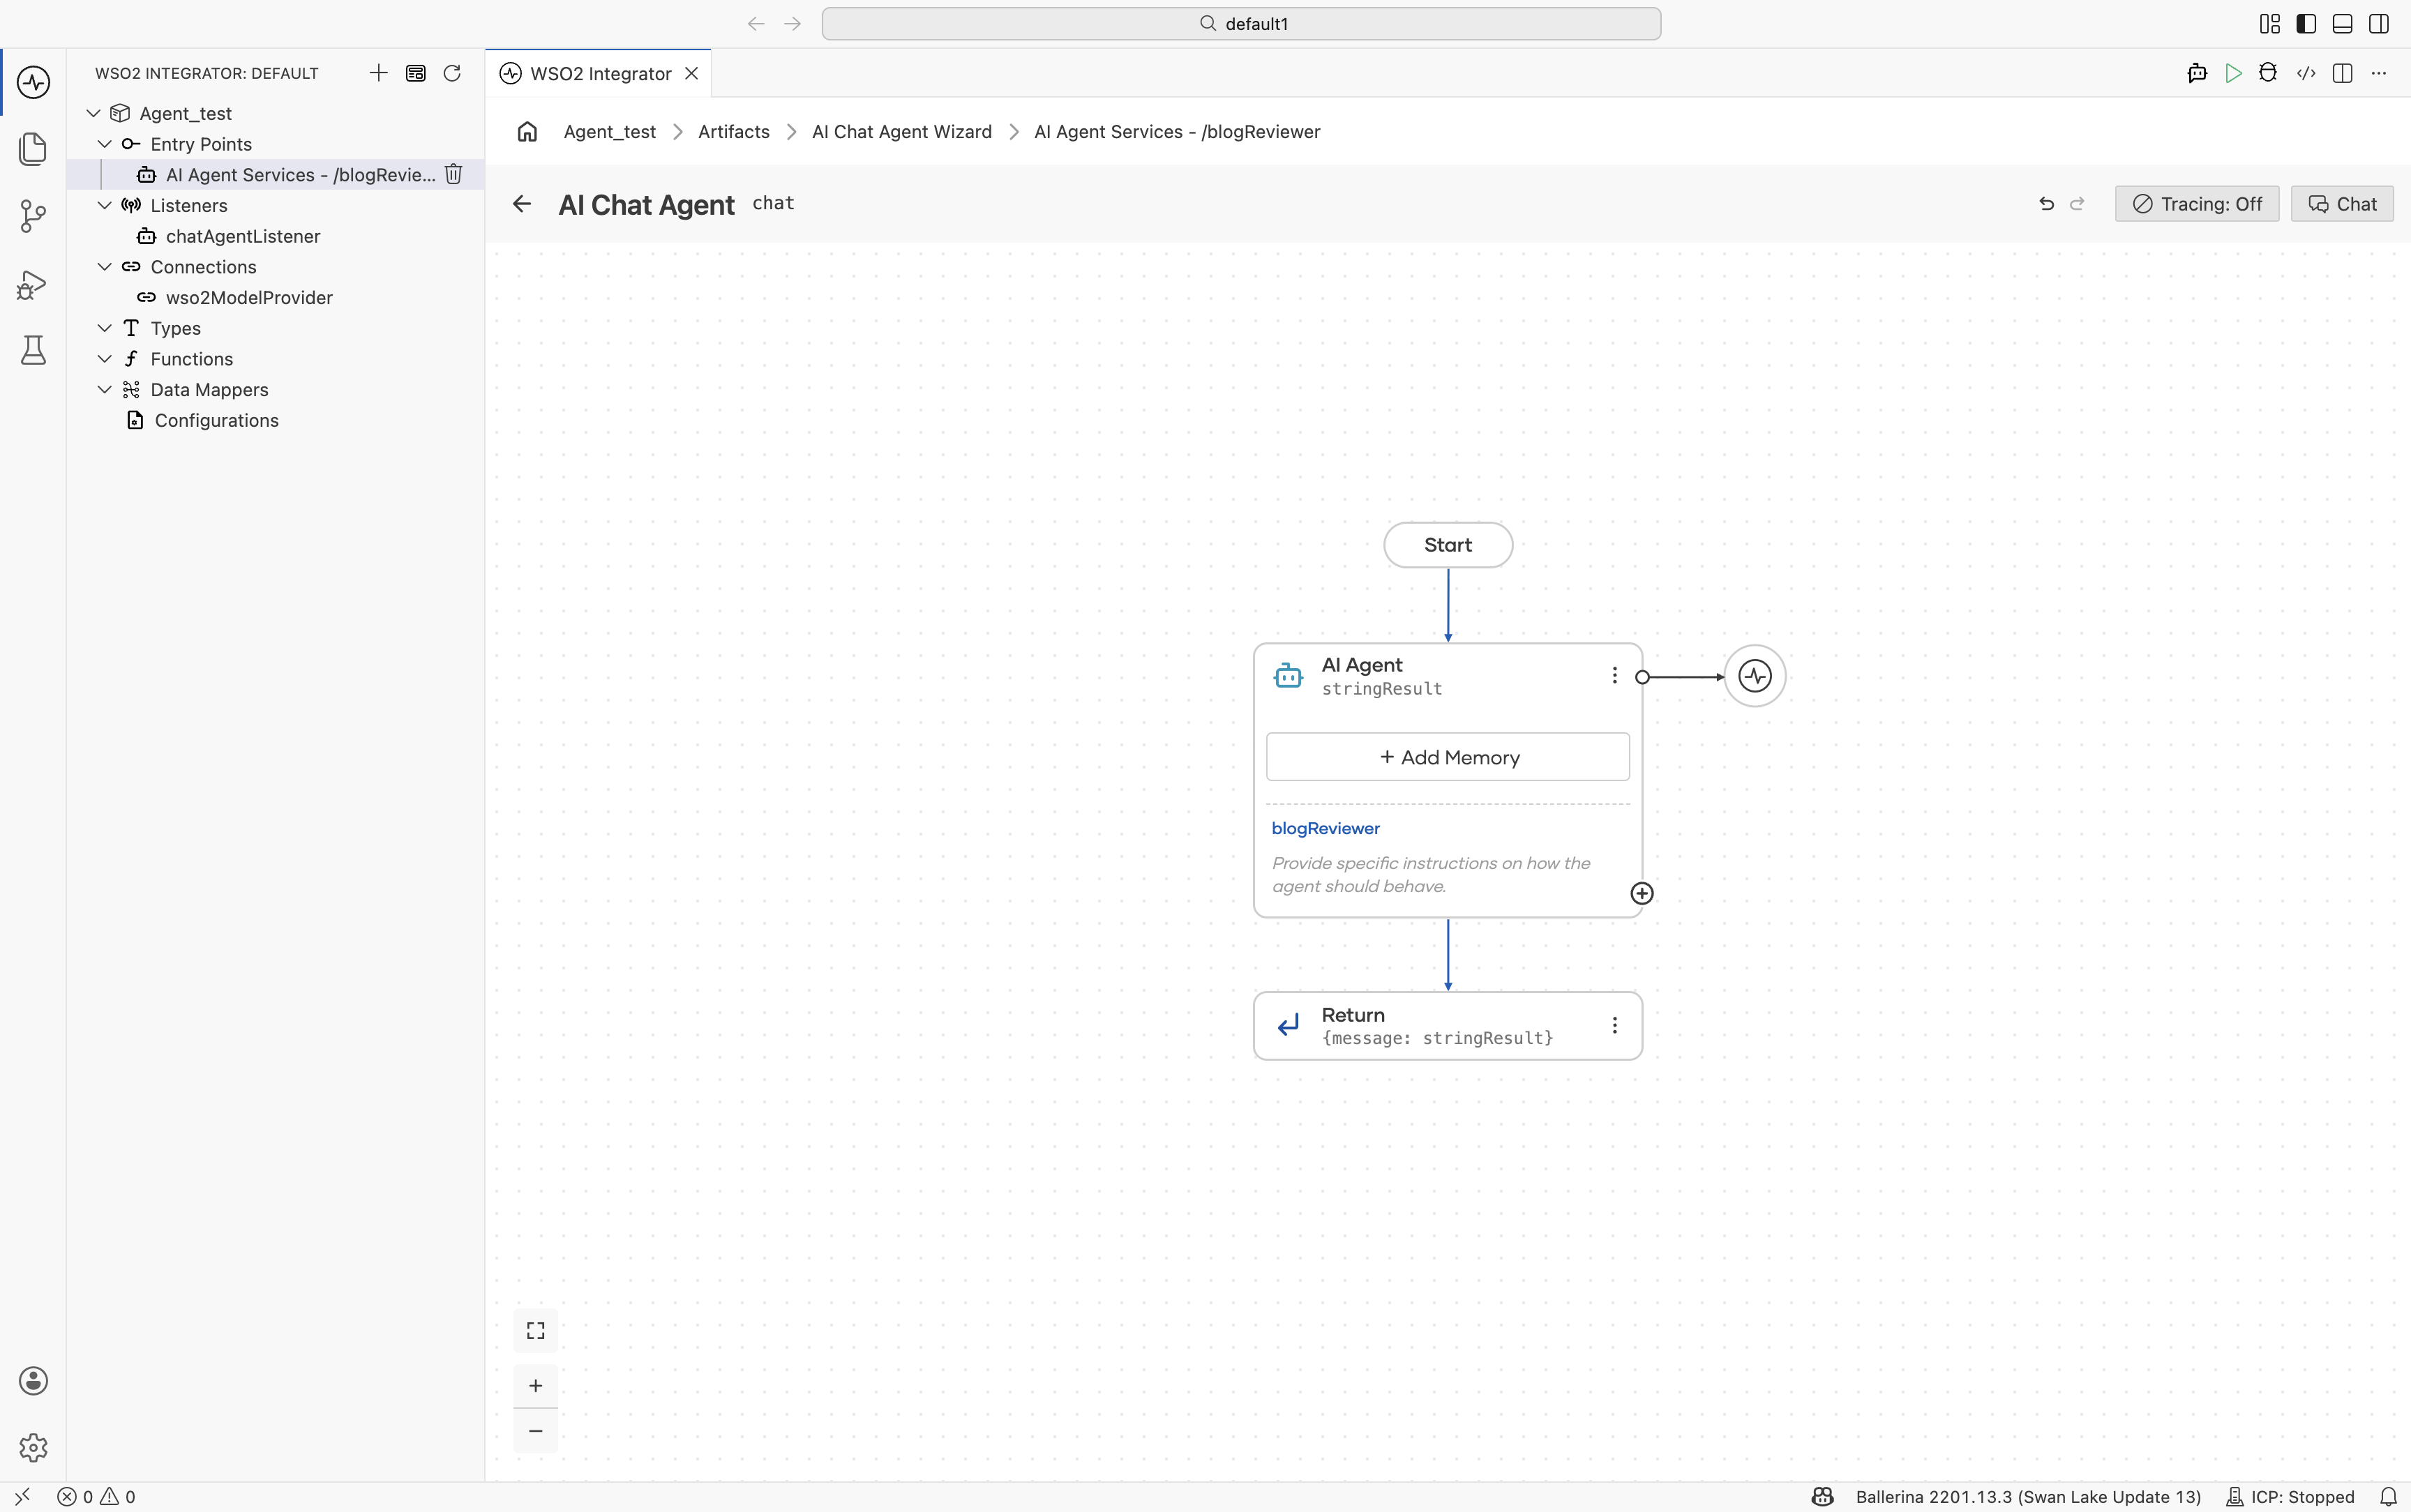Collapse the Data Mappers section
2411x1512 pixels.
tap(104, 390)
